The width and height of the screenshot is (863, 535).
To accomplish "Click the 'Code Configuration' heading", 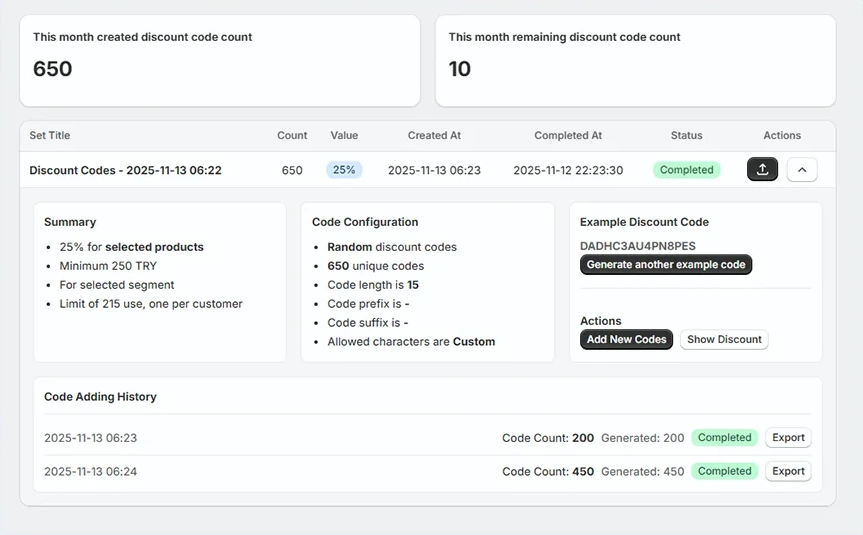I will point(365,222).
